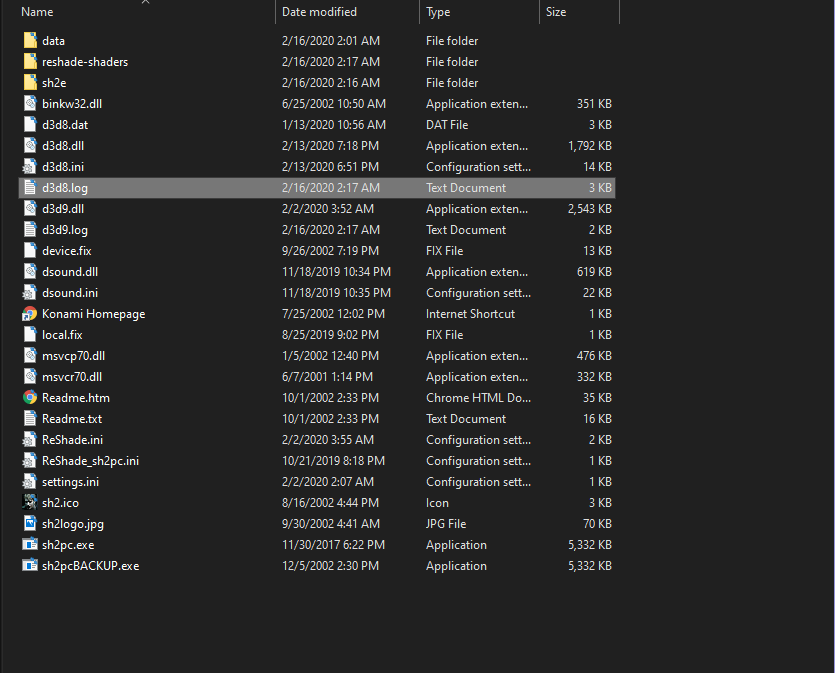Click the sh2pc.exe application icon
Viewport: 835px width, 673px height.
pos(30,544)
